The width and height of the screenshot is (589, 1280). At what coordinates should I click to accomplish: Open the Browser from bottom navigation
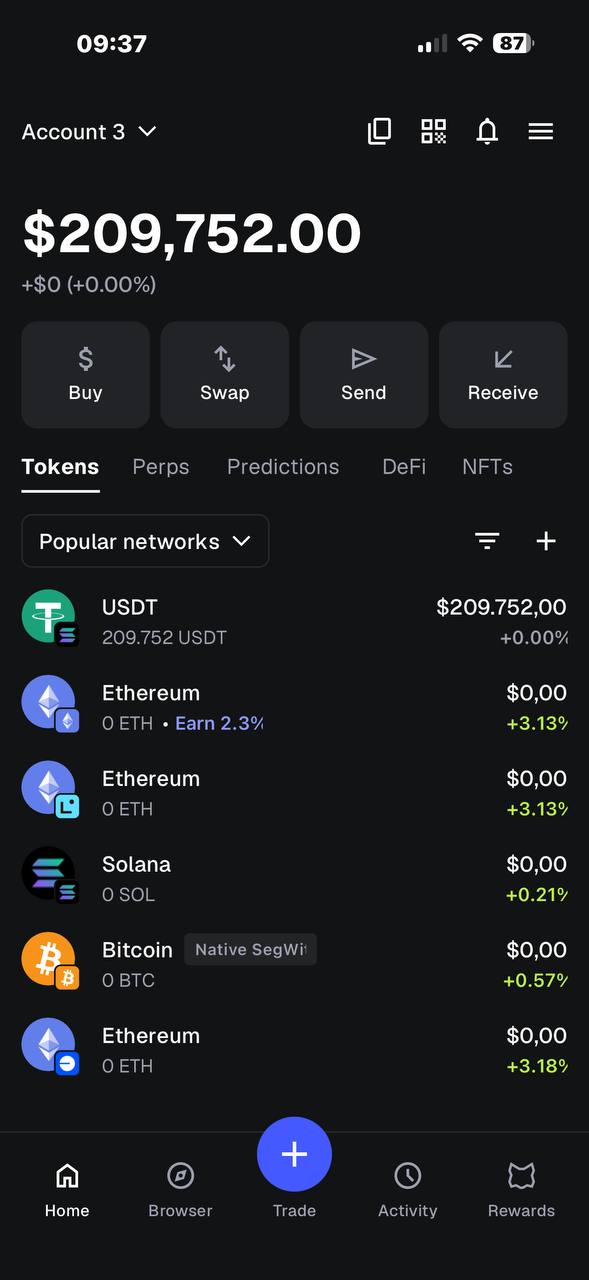pos(180,1188)
